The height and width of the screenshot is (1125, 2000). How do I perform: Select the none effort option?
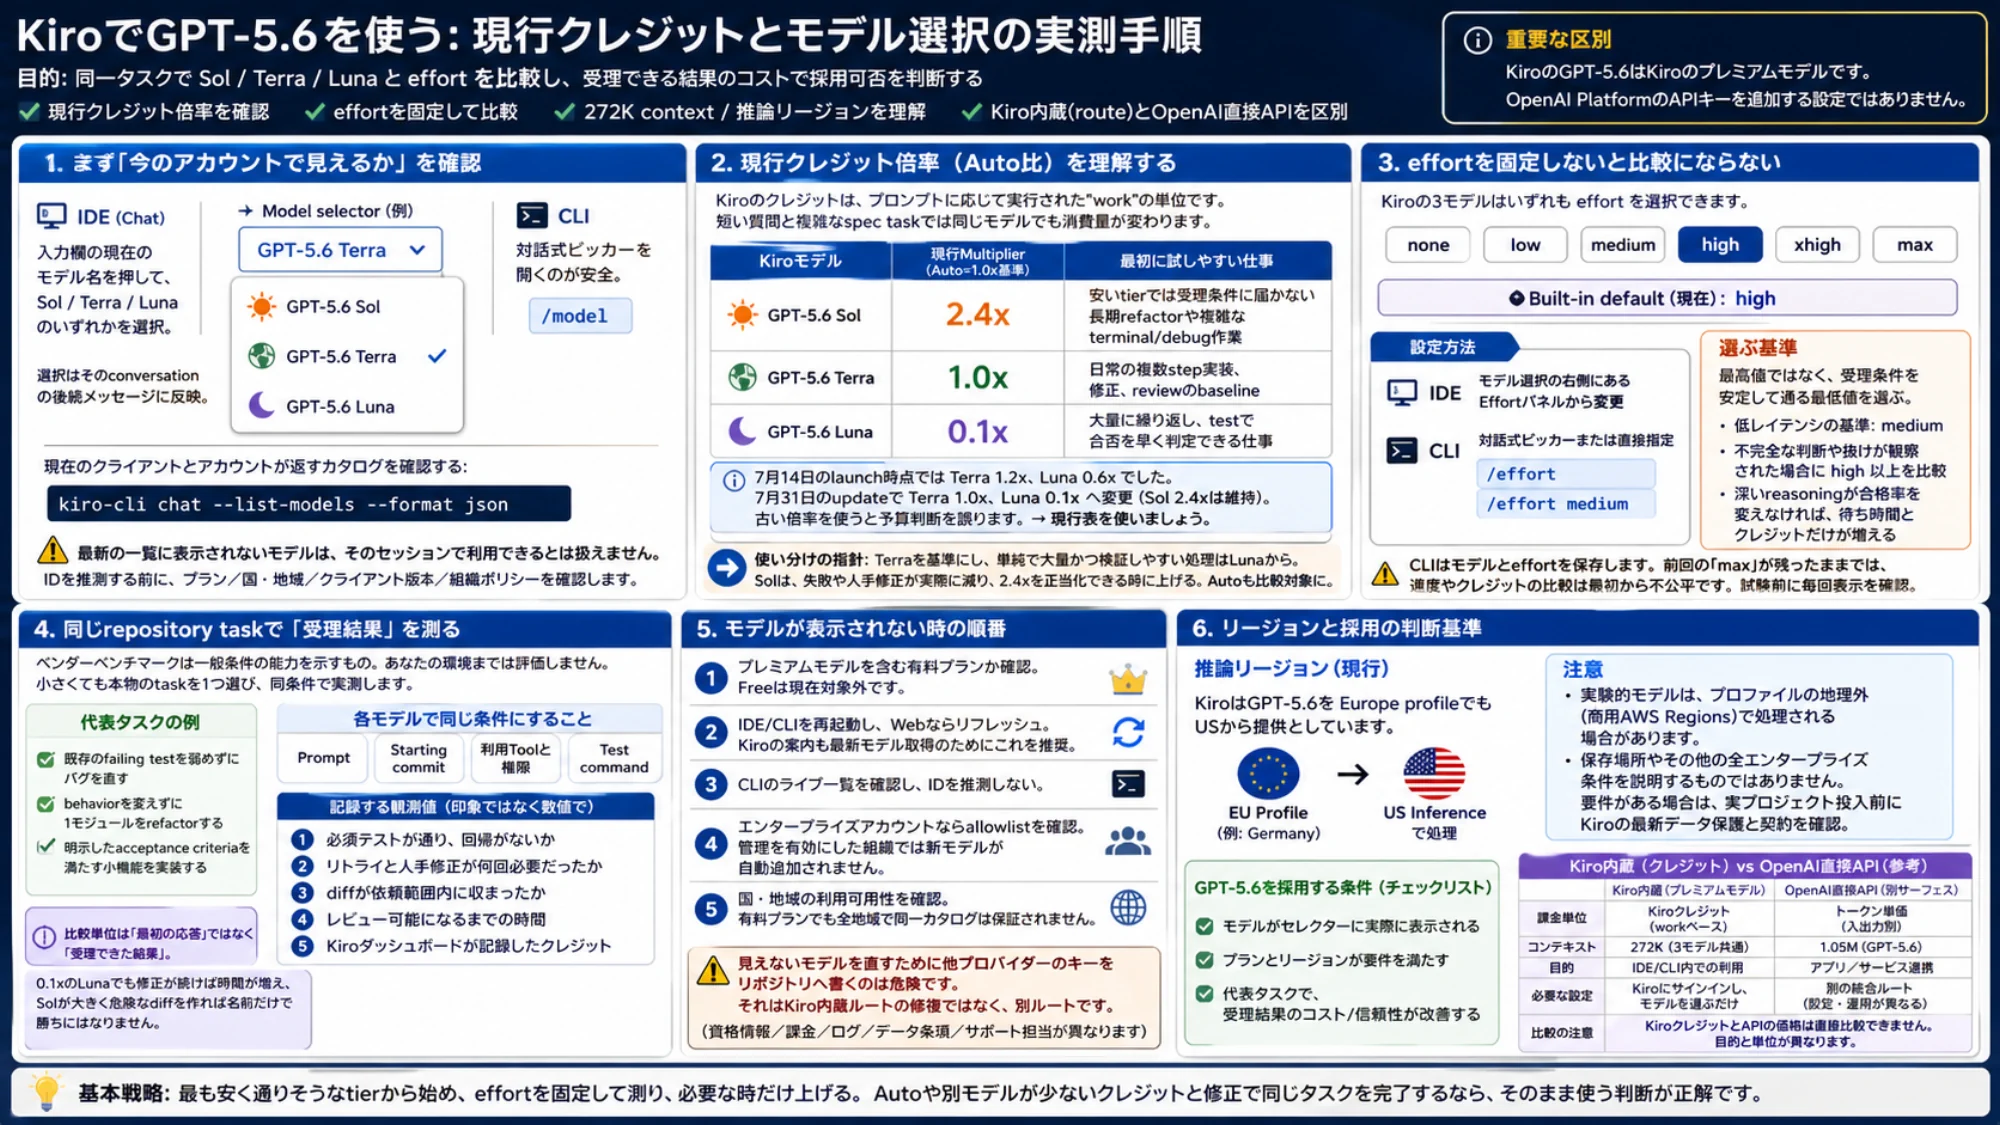click(x=1428, y=245)
